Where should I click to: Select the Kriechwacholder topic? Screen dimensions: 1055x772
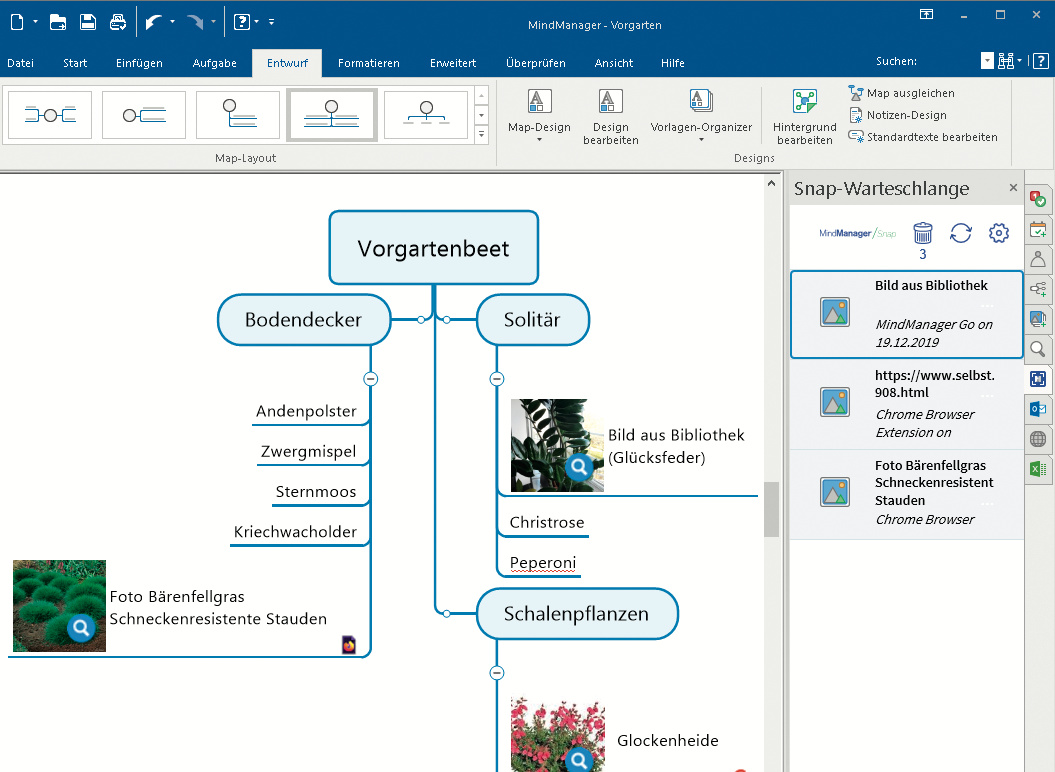295,532
